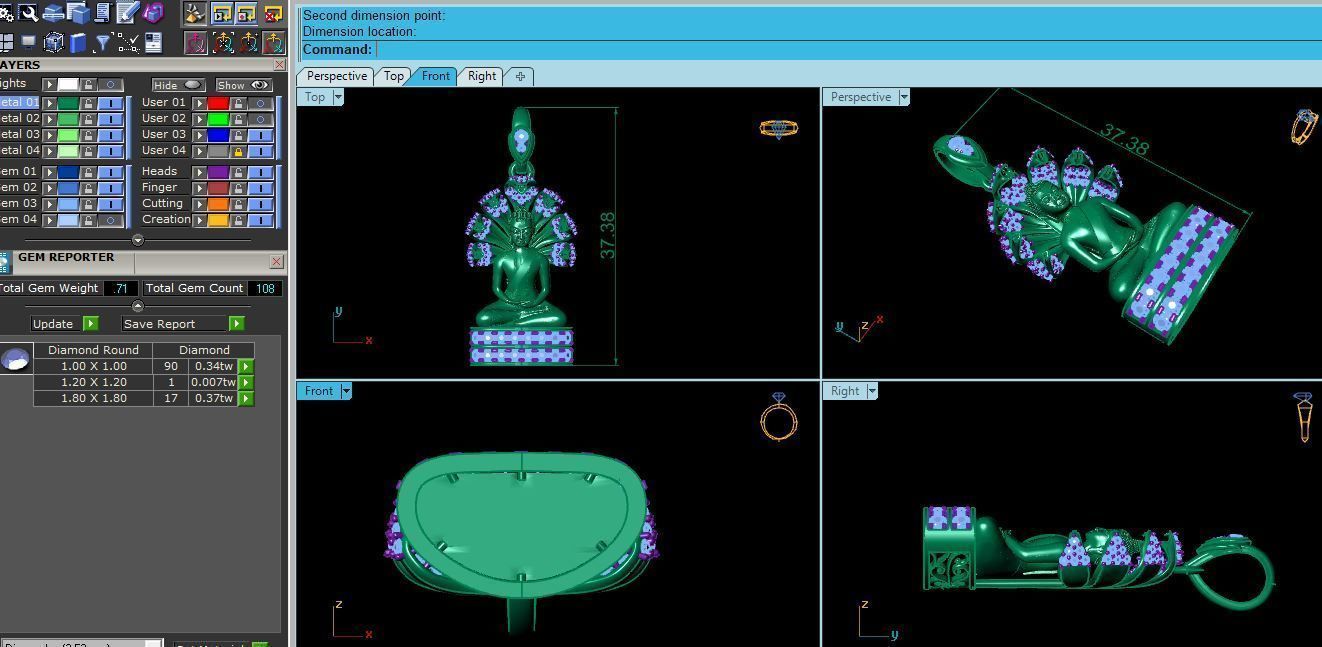
Task: Expand Metal 03 layer arrow
Action: [x=49, y=135]
